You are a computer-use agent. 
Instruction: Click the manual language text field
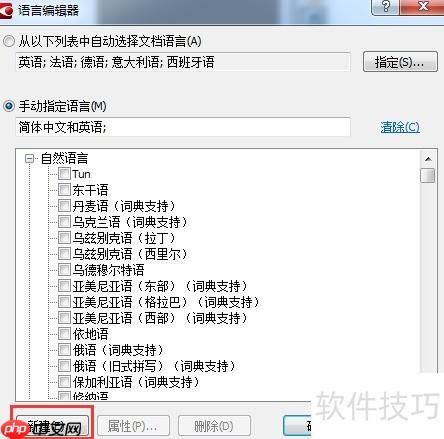(183, 127)
